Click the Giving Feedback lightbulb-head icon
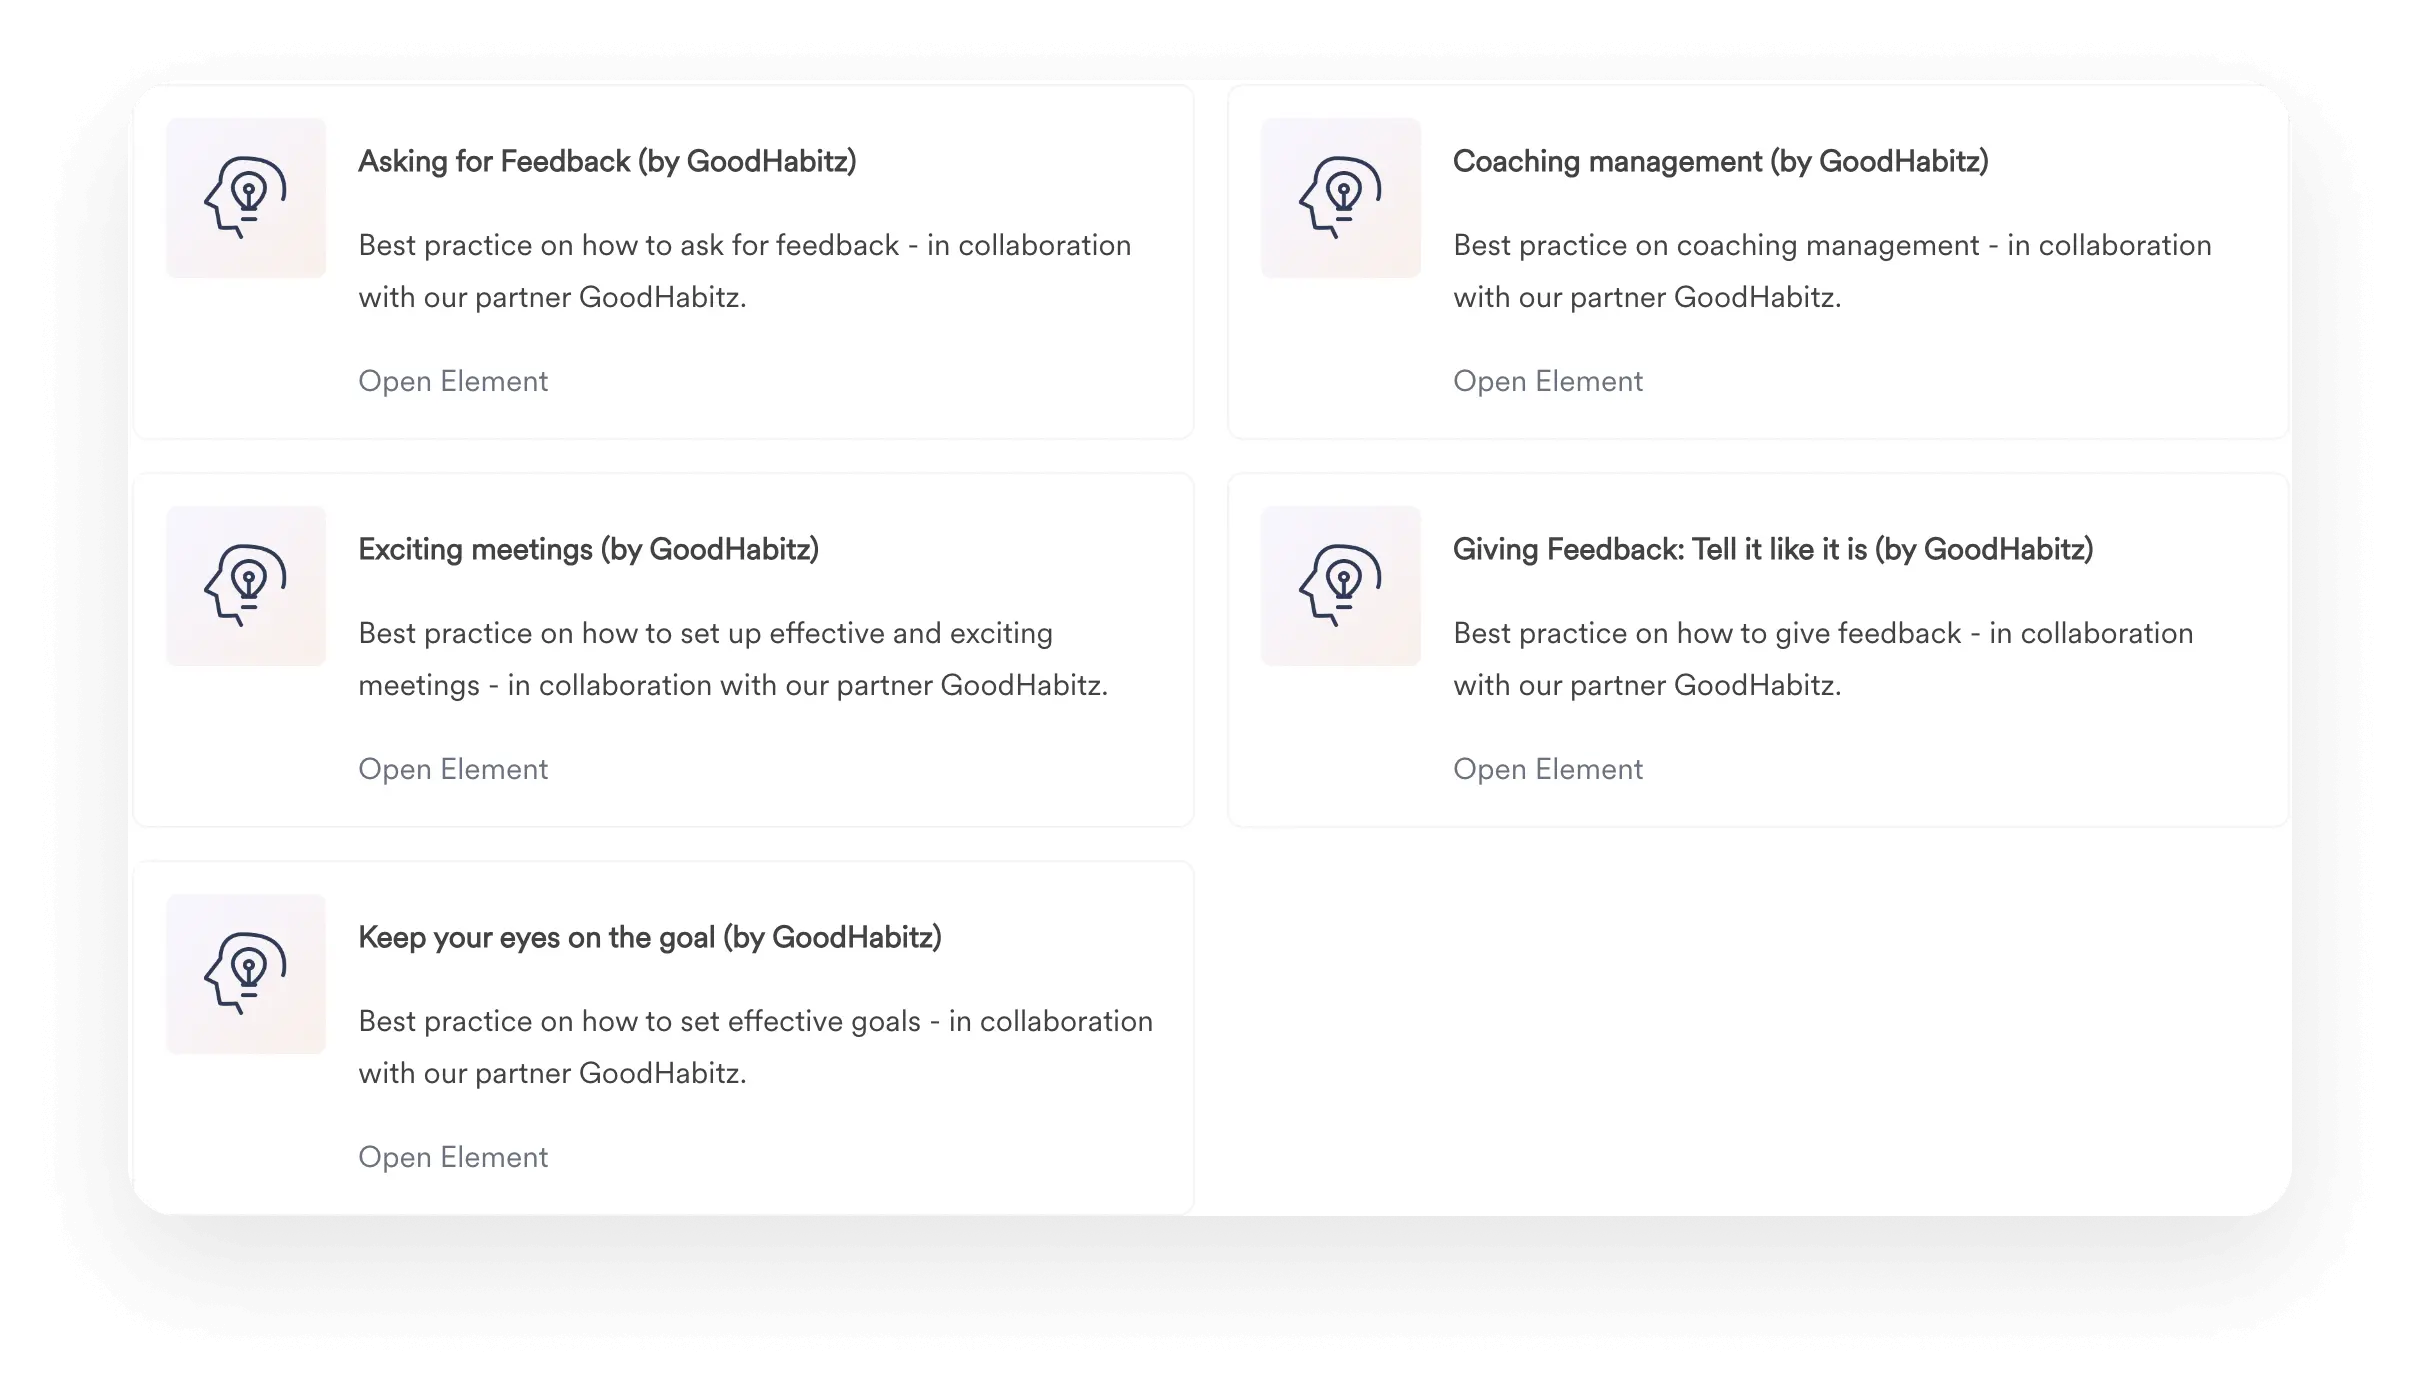Viewport: 2420px width, 1392px height. [1340, 586]
